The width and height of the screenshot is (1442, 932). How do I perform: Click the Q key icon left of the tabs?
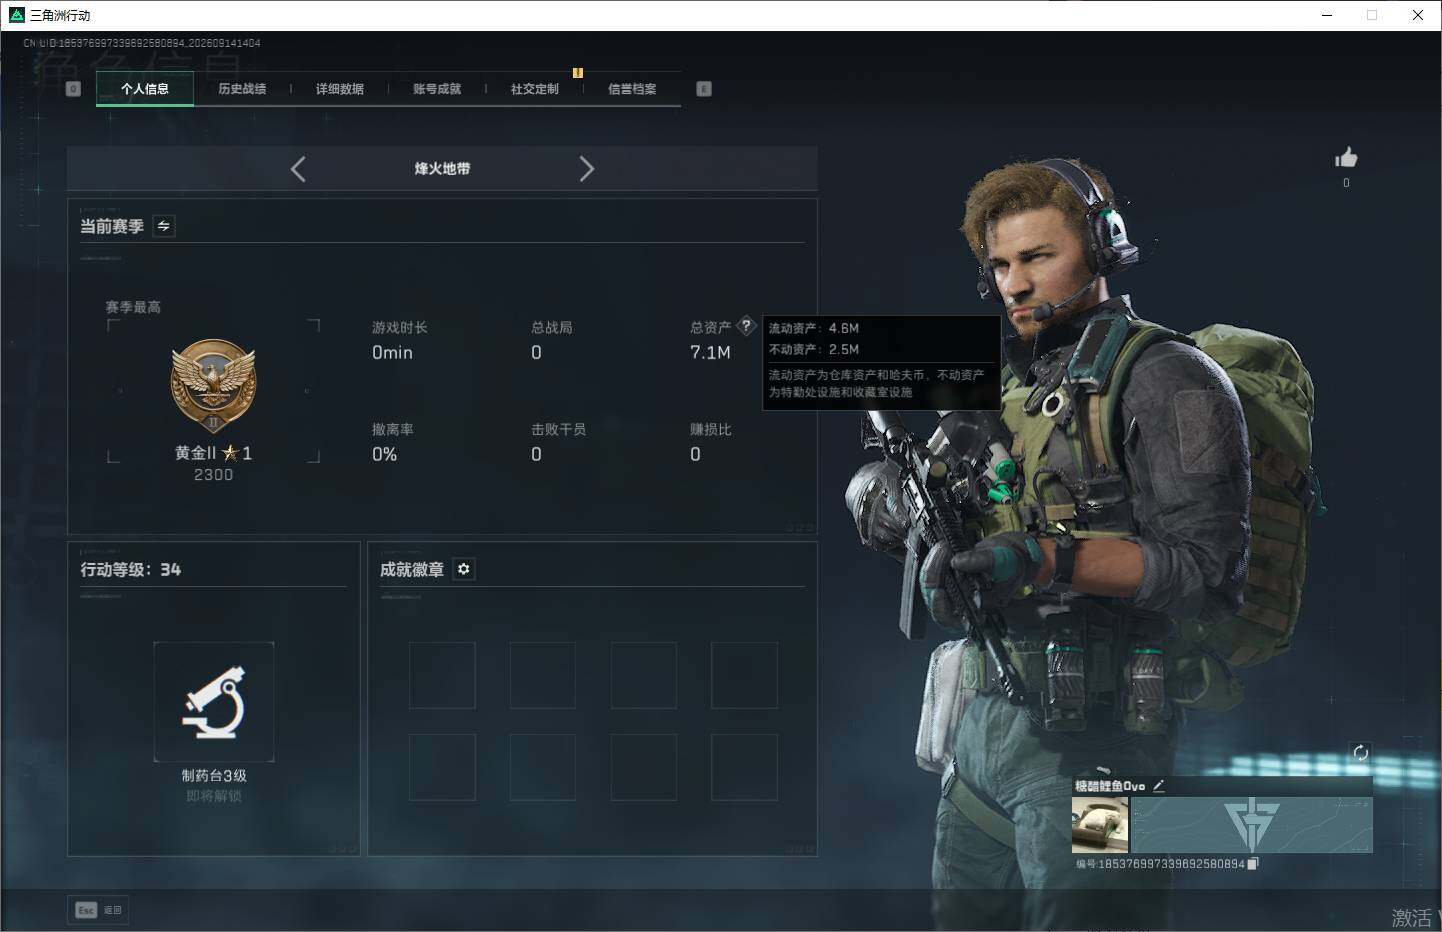tap(73, 89)
